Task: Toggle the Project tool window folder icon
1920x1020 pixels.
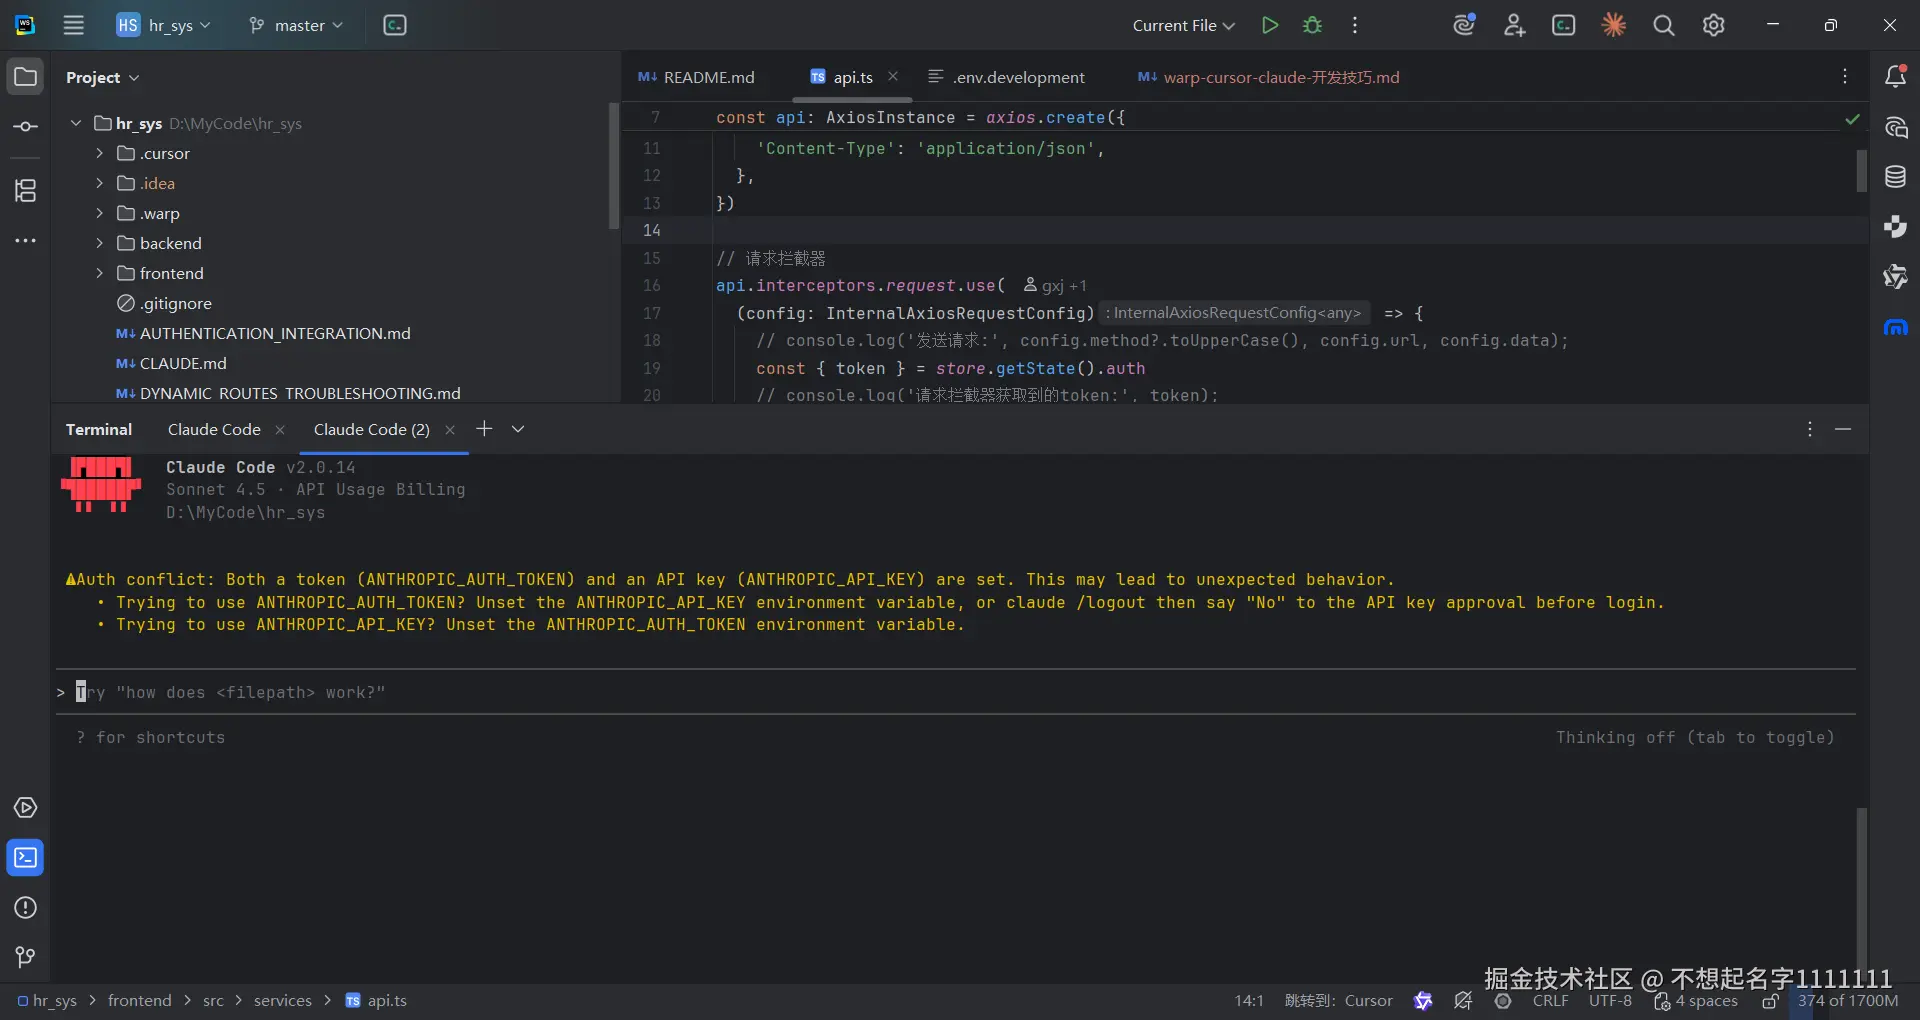Action: coord(25,77)
